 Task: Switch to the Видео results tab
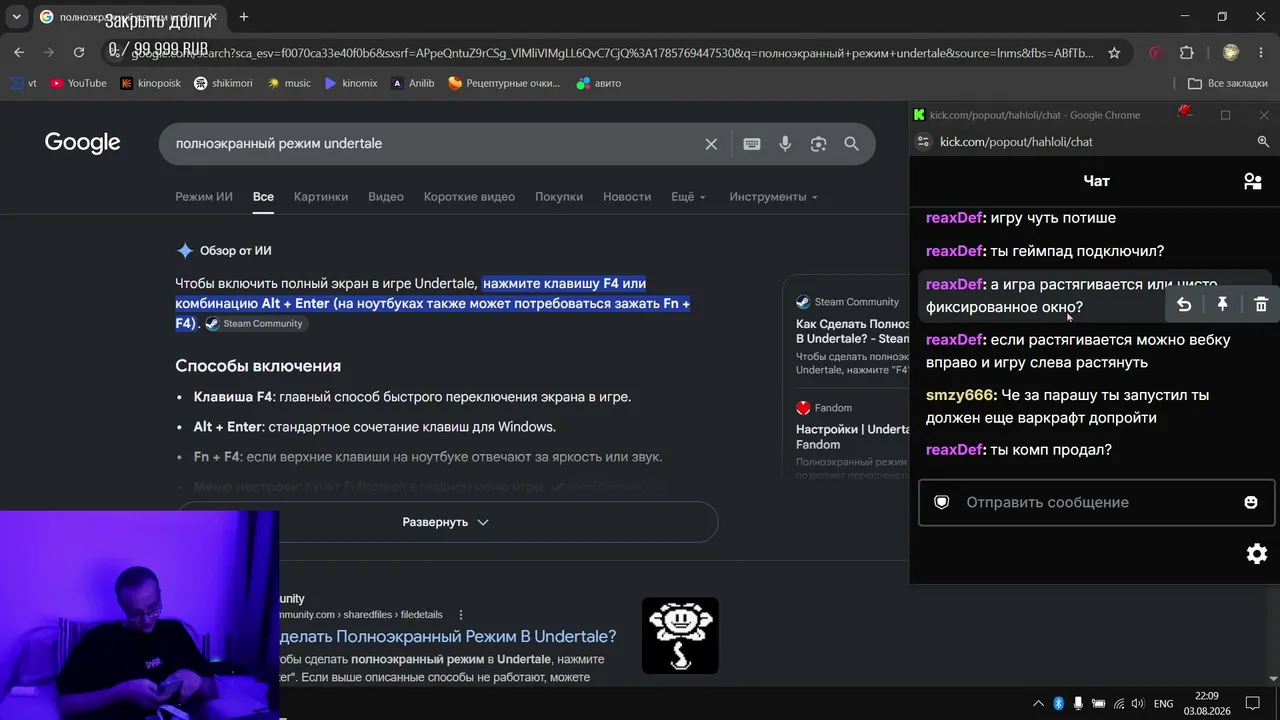386,197
